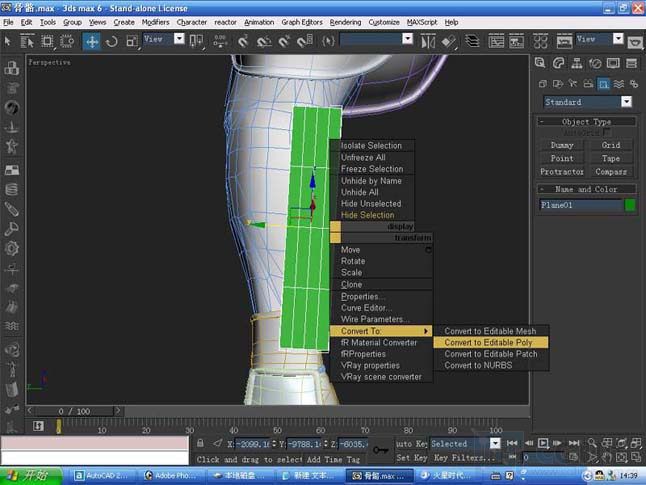Click the Zoom viewport navigation icon
Screen dimensions: 646x485
coord(592,443)
